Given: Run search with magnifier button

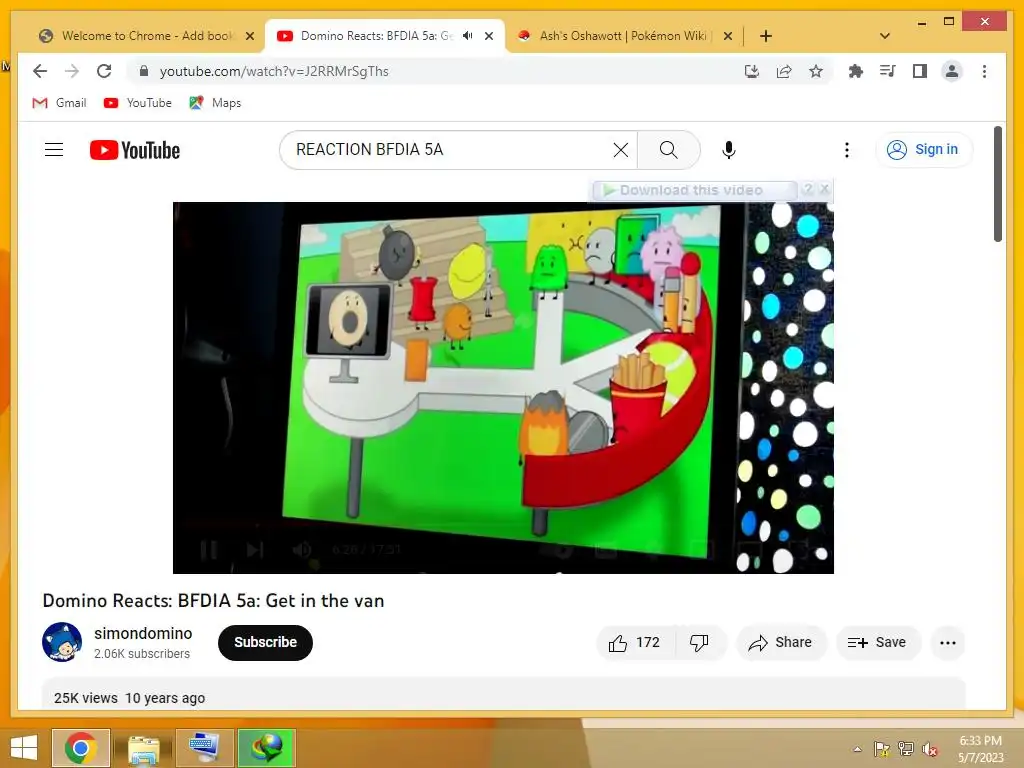Looking at the screenshot, I should (x=669, y=150).
